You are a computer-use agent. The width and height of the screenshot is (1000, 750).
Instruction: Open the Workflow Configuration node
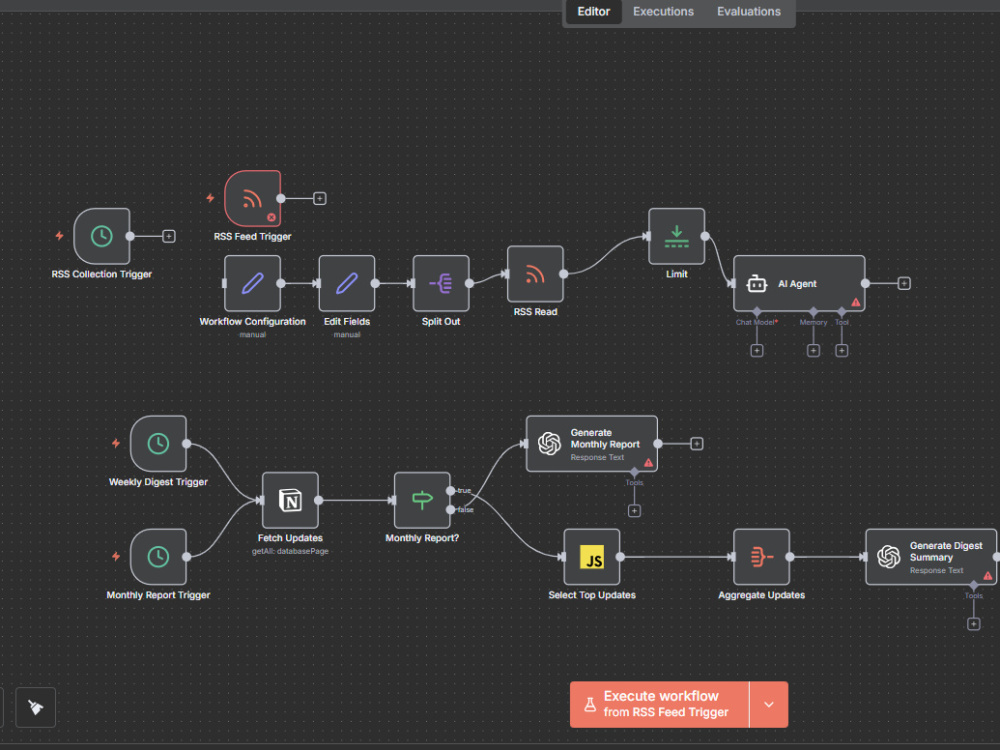pos(253,283)
